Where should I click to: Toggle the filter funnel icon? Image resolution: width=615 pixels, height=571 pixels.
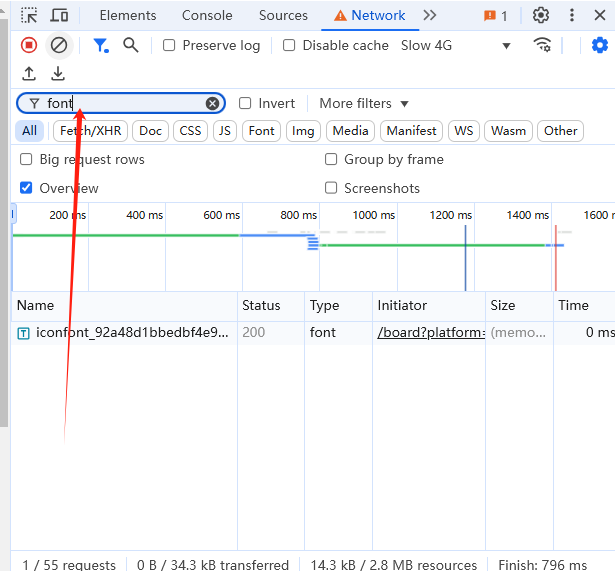click(x=101, y=45)
